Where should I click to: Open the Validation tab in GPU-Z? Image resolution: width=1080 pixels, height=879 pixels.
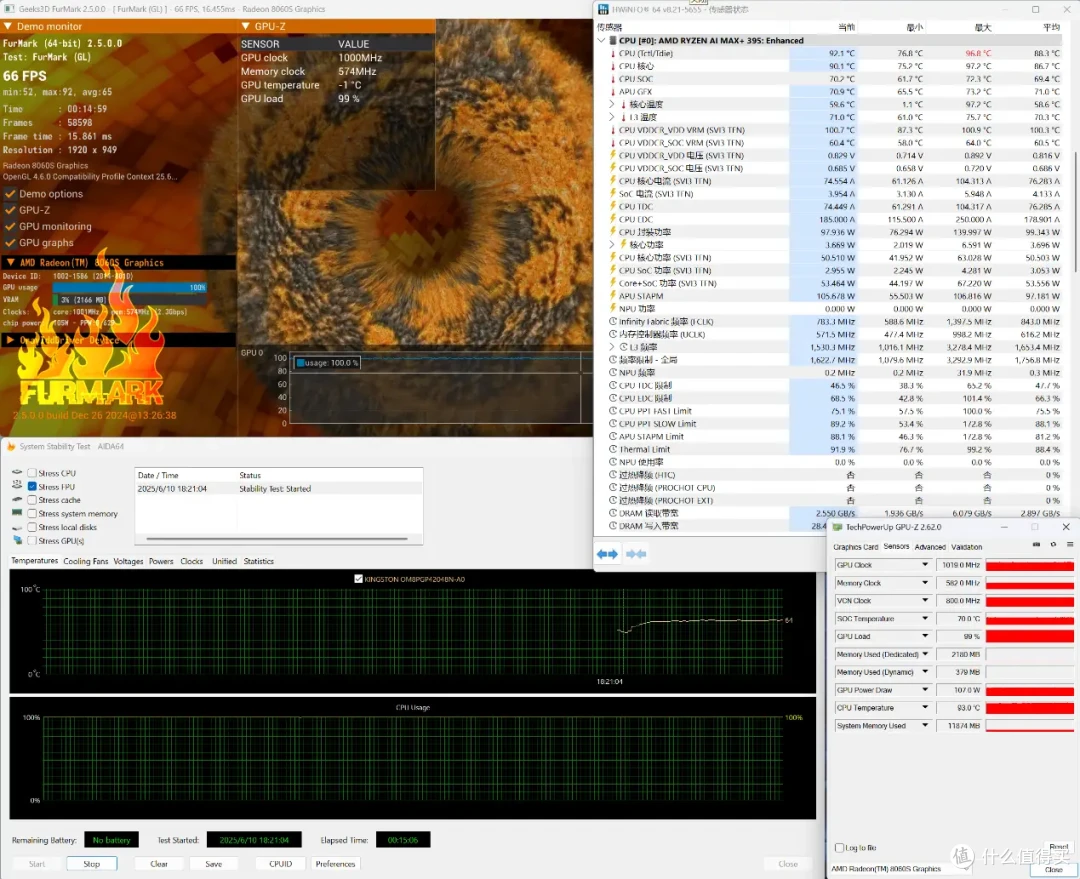966,547
